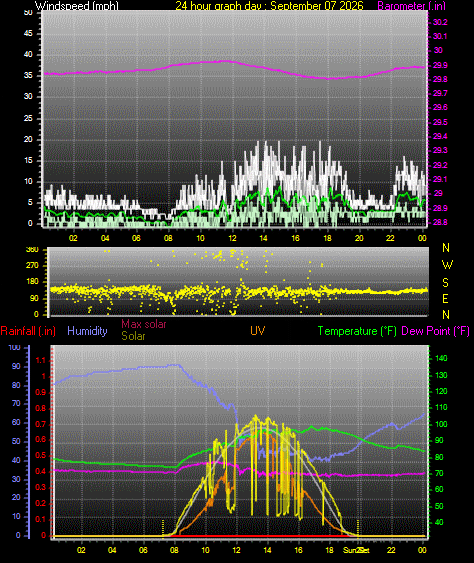Click the "360" wind direction axis value
Viewport: 474px width, 563px height.
tap(32, 250)
